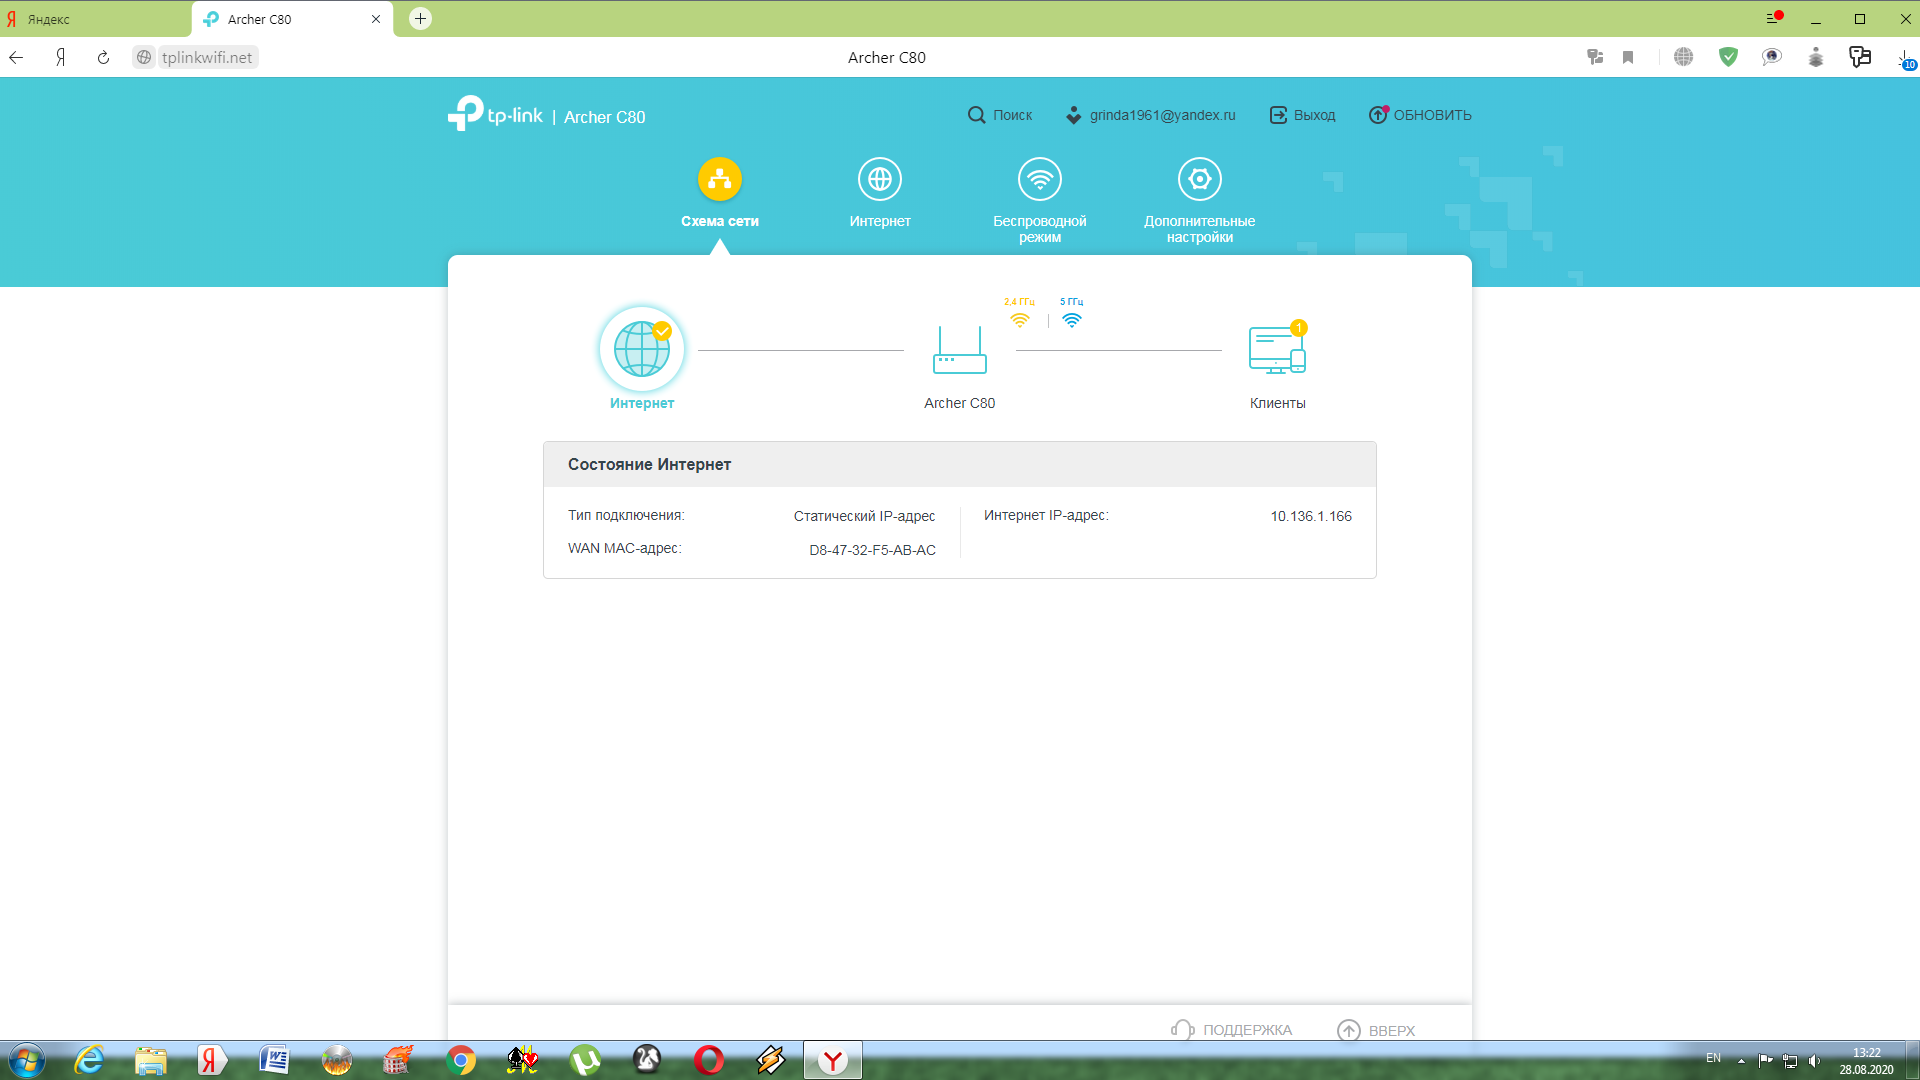Click the Статический IP-адрес connection type value
Image resolution: width=1920 pixels, height=1080 pixels.
tap(864, 516)
